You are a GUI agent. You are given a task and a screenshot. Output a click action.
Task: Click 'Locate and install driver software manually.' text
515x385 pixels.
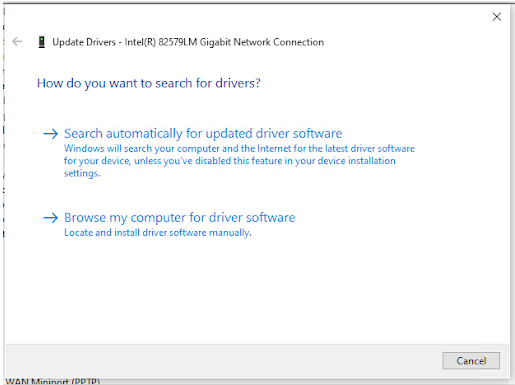pyautogui.click(x=158, y=232)
